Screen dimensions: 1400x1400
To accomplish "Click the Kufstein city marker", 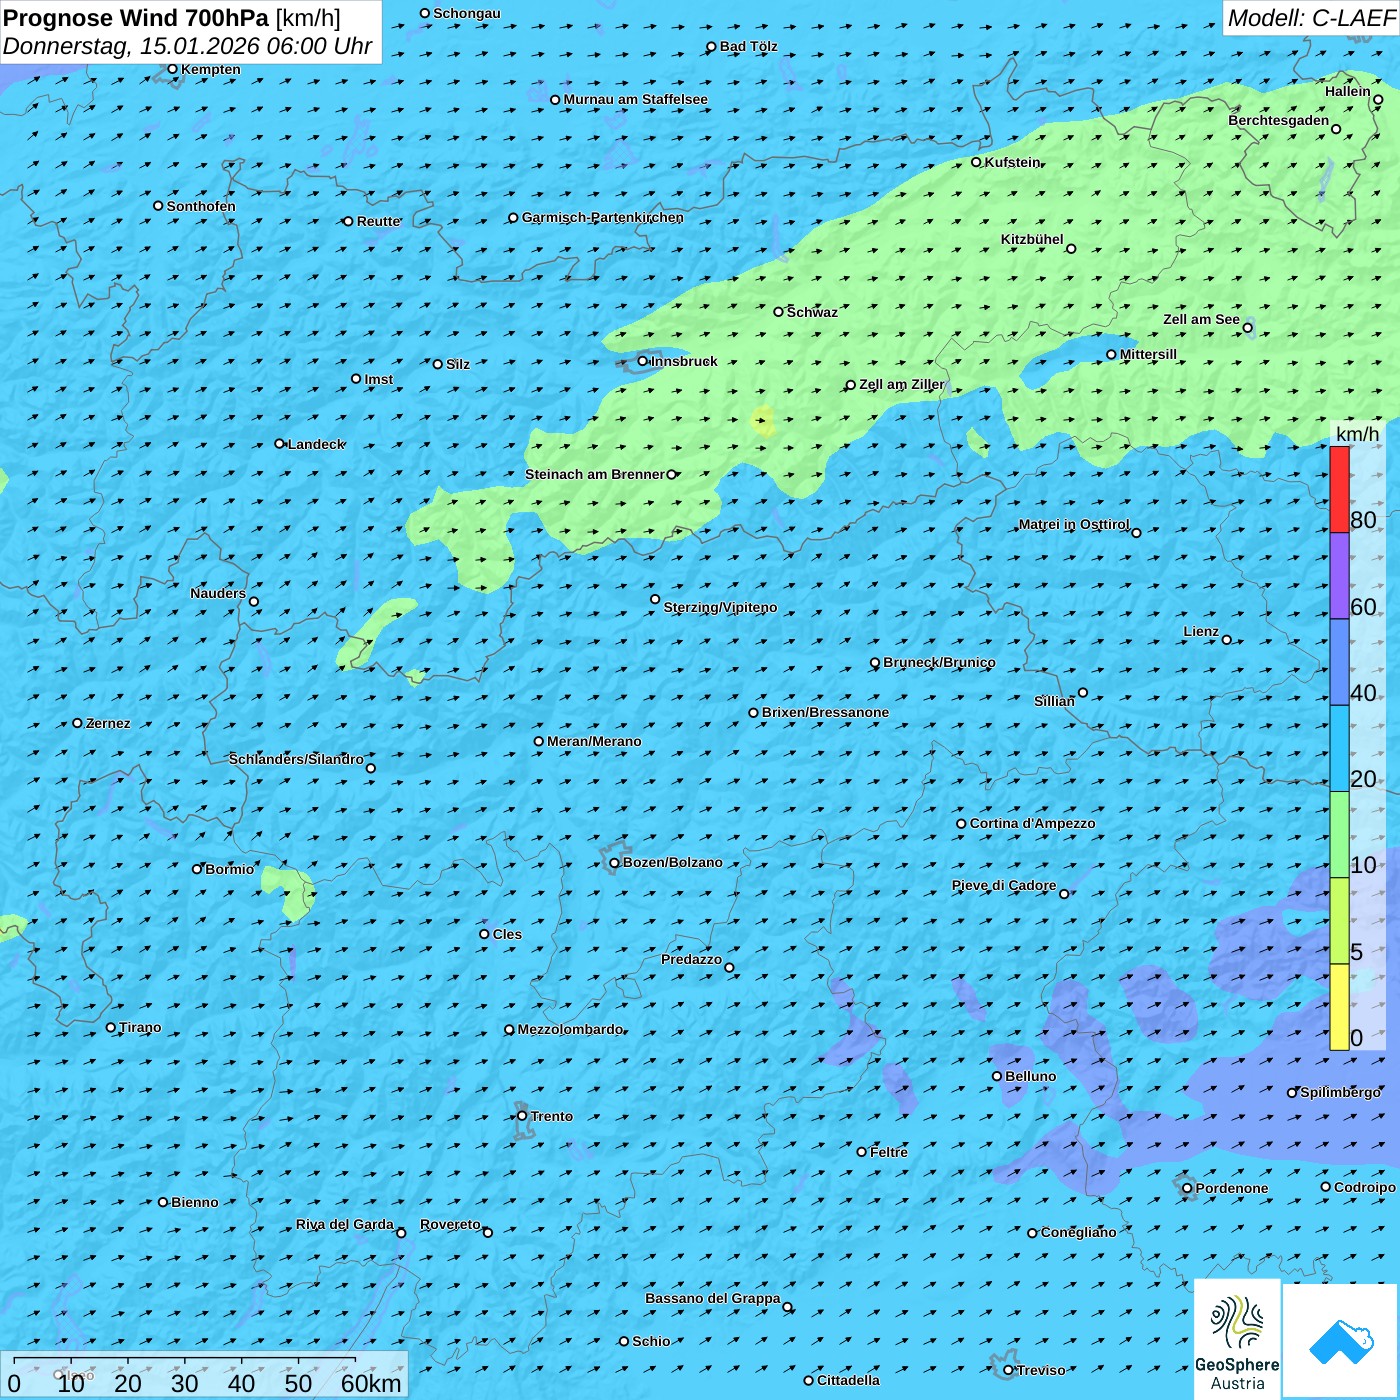I will (x=976, y=162).
